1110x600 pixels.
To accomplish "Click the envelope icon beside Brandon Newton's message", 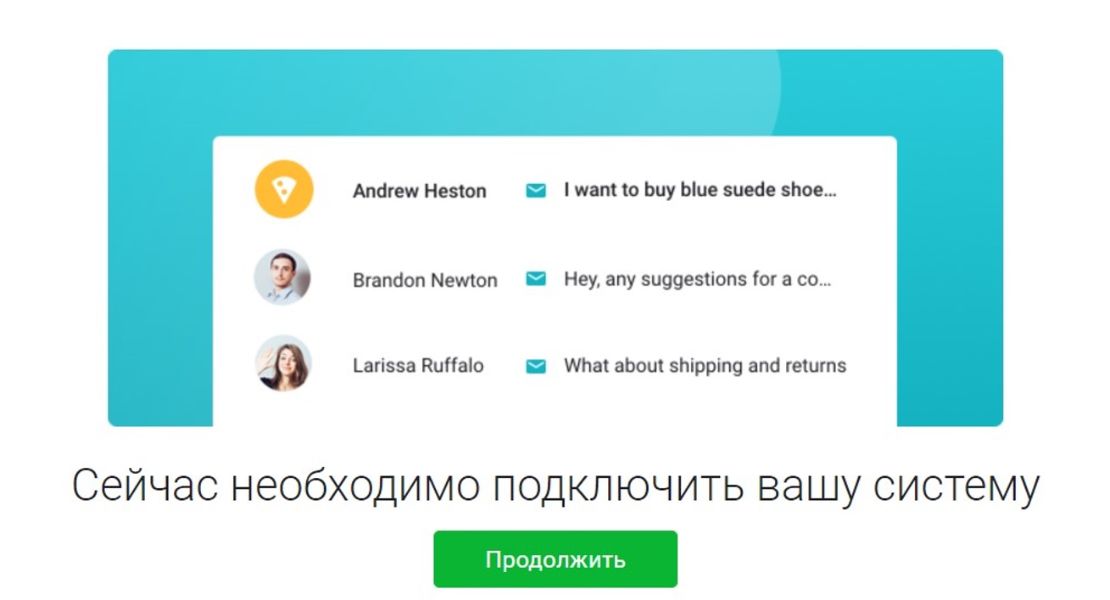I will (536, 279).
